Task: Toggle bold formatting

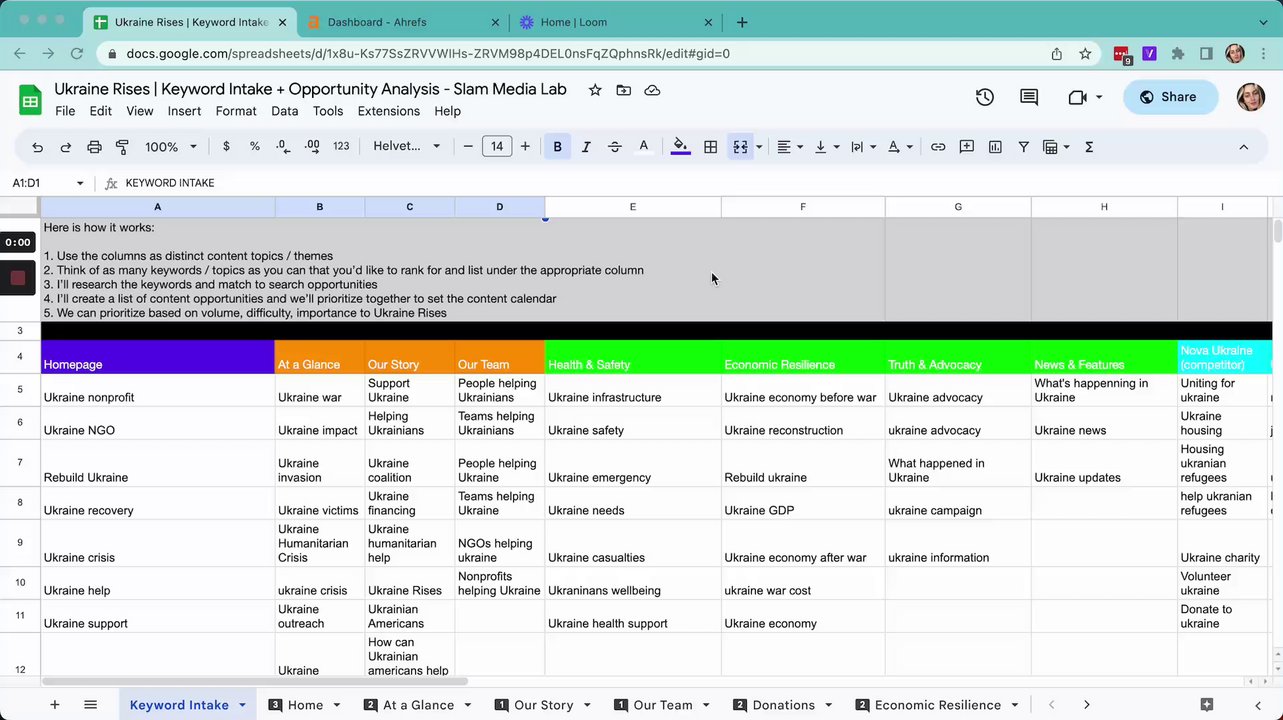Action: pyautogui.click(x=557, y=146)
